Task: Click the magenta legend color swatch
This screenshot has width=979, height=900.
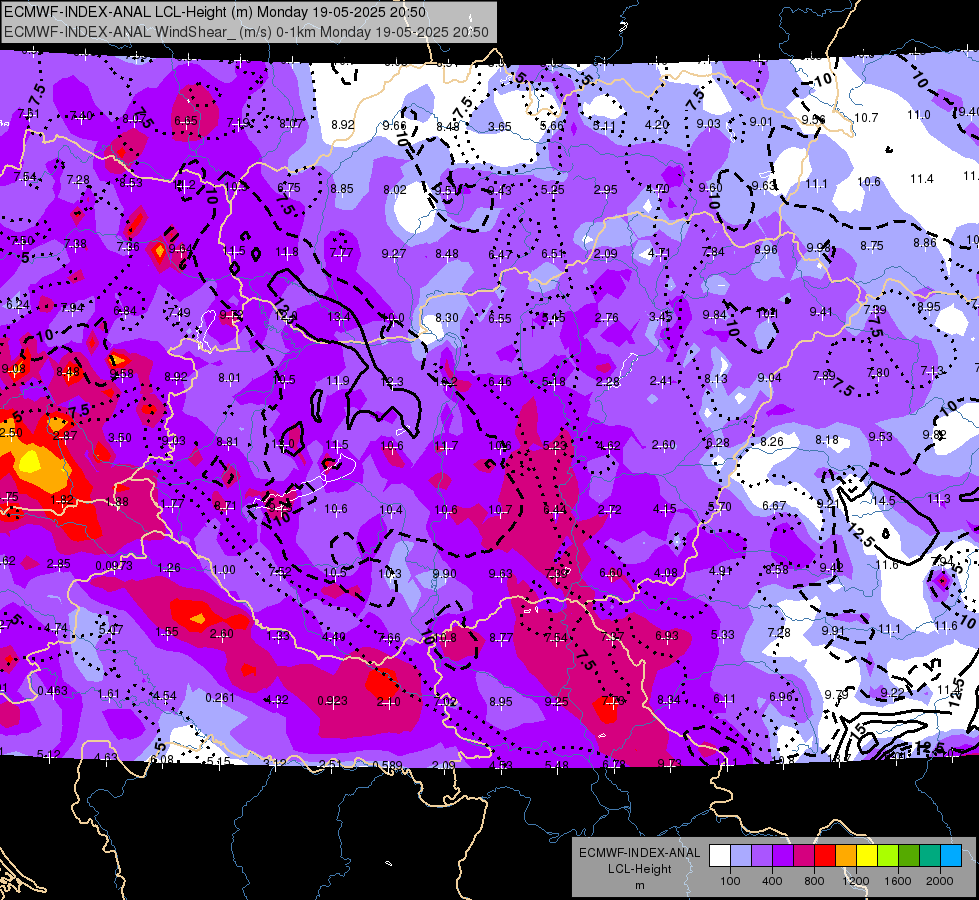Action: pyautogui.click(x=804, y=856)
